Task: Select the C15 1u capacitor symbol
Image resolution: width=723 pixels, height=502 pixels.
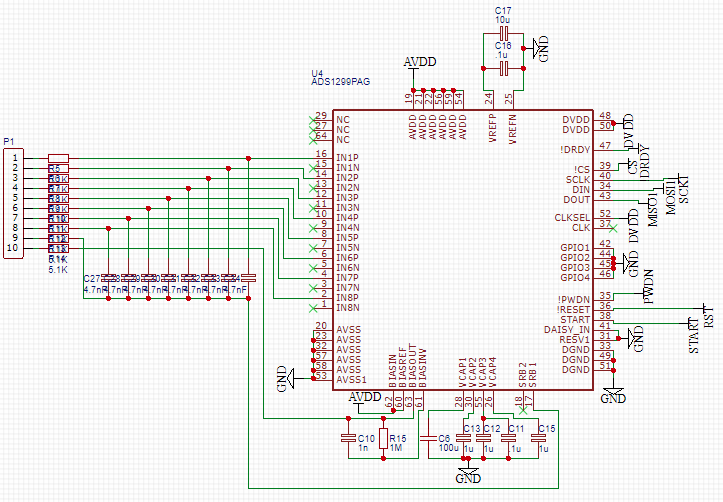Action: point(538,438)
